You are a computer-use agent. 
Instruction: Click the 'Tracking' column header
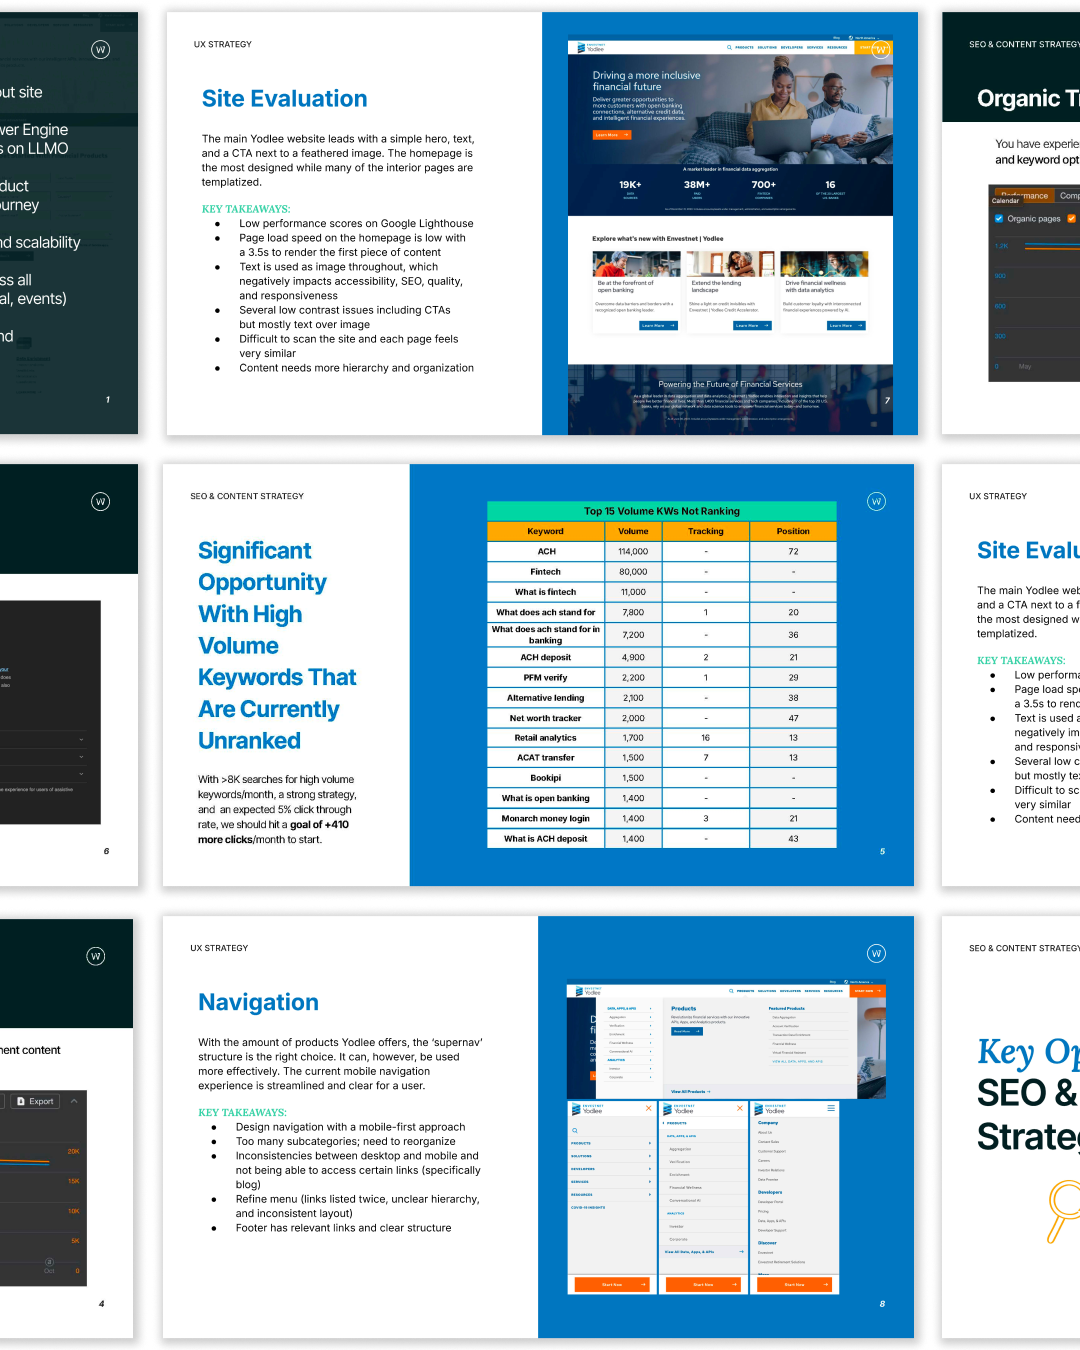(x=706, y=531)
